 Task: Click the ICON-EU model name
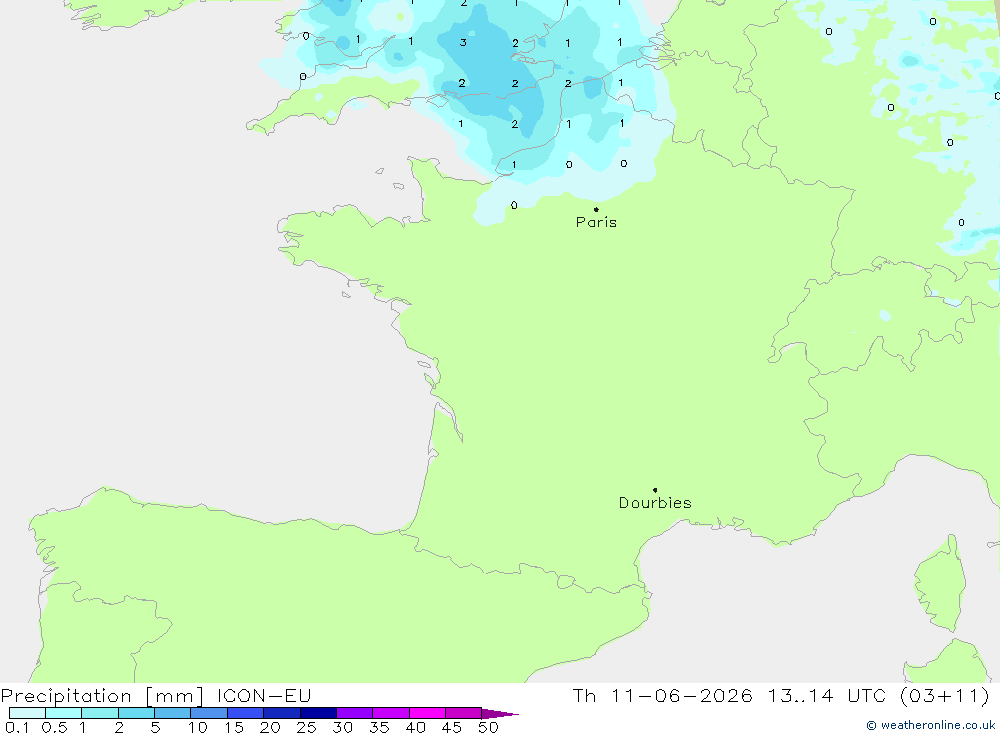point(264,695)
